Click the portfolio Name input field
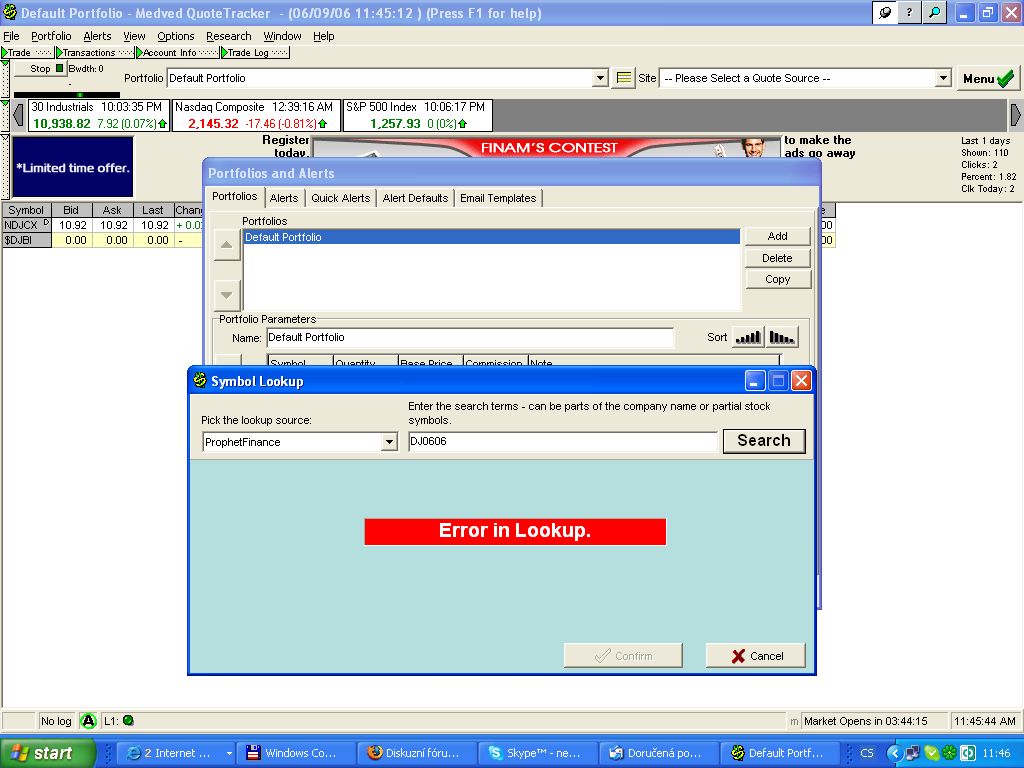The height and width of the screenshot is (768, 1024). click(x=470, y=338)
